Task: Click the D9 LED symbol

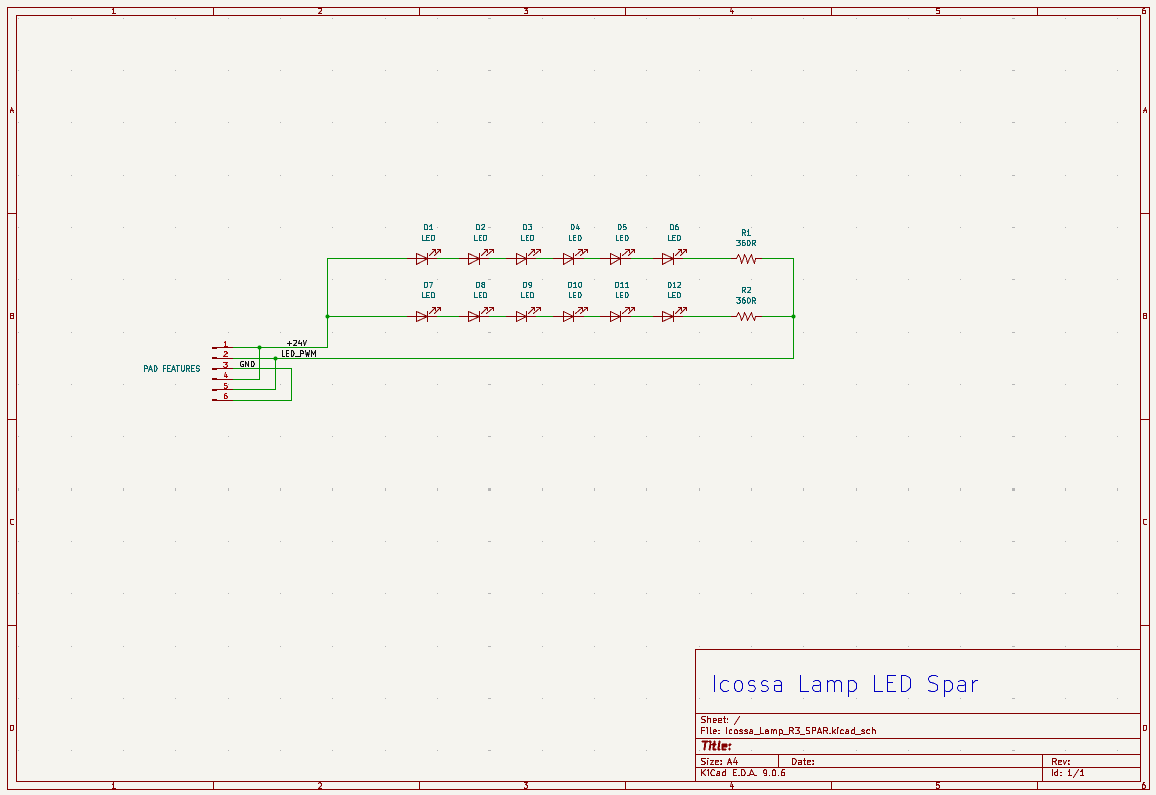Action: (x=522, y=316)
